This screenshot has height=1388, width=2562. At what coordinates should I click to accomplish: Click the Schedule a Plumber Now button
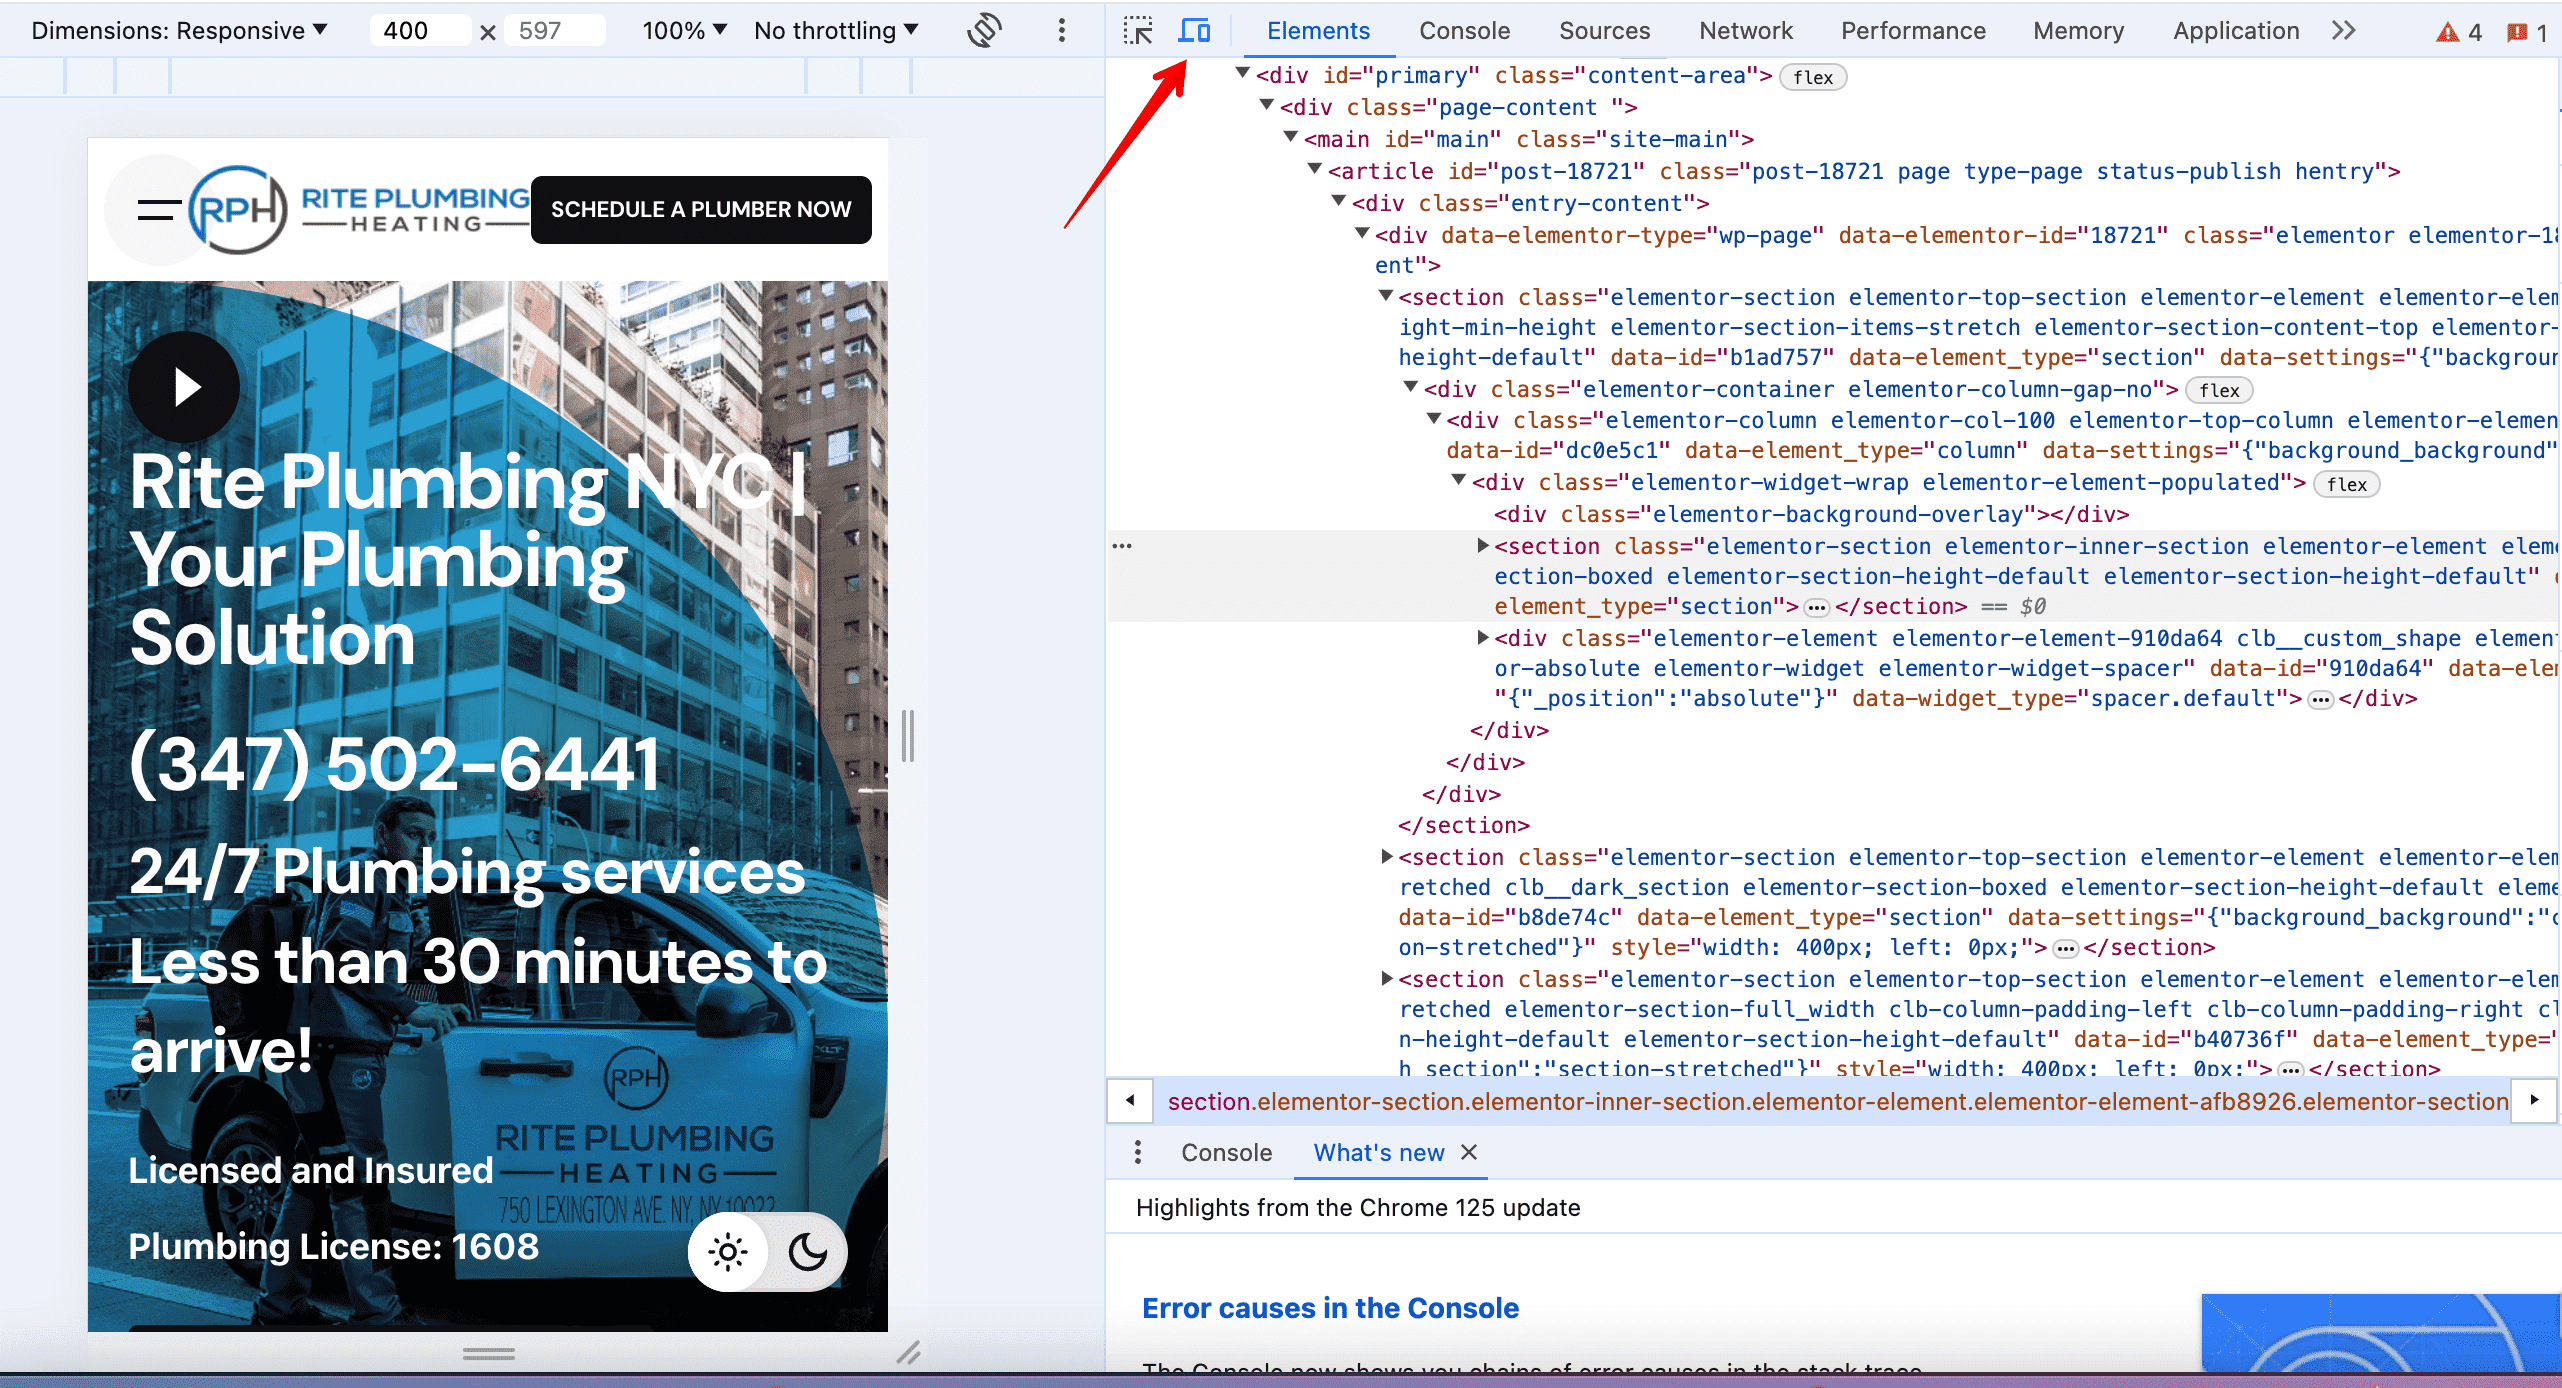click(x=701, y=210)
